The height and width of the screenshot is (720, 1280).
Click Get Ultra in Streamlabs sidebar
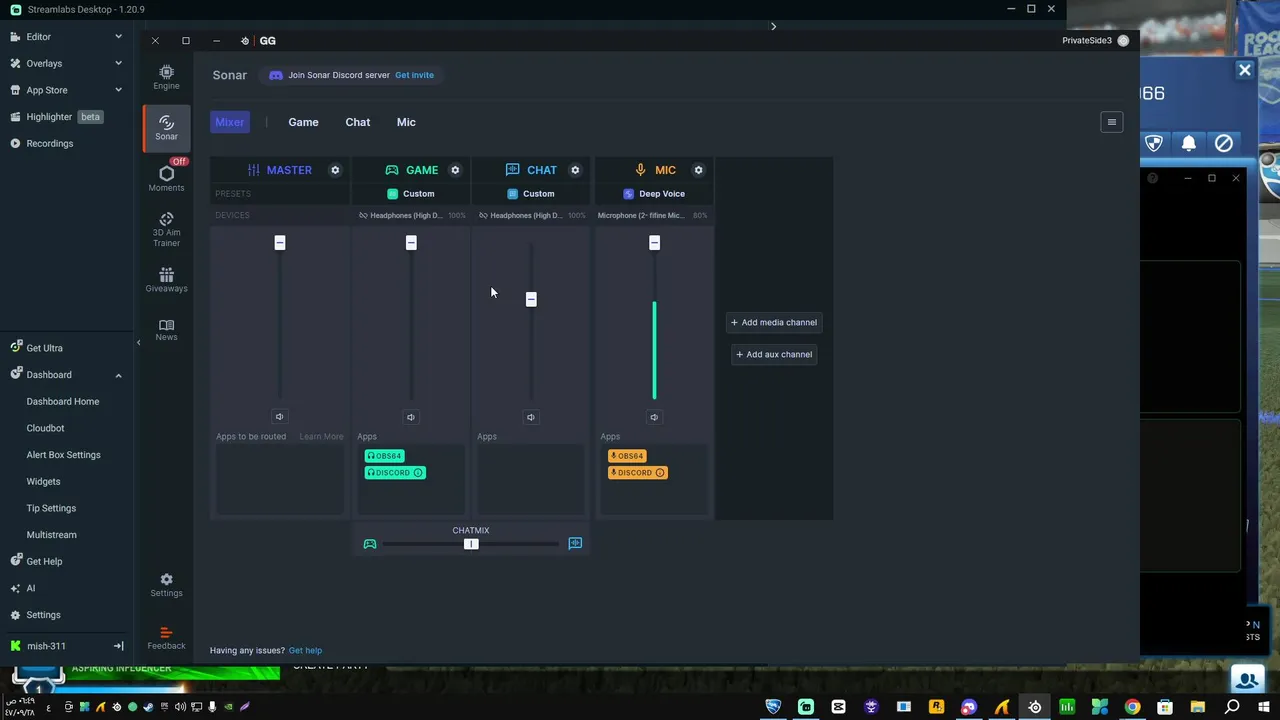[x=37, y=348]
